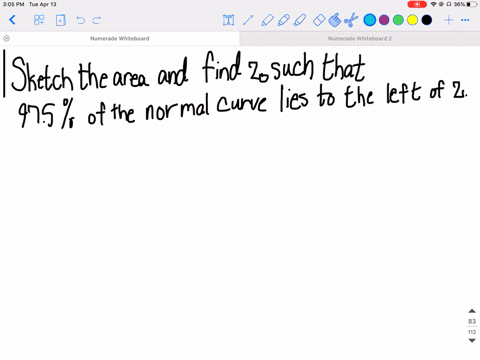This screenshot has height=360, width=480.
Task: Select the first pen tool
Action: pyautogui.click(x=267, y=20)
